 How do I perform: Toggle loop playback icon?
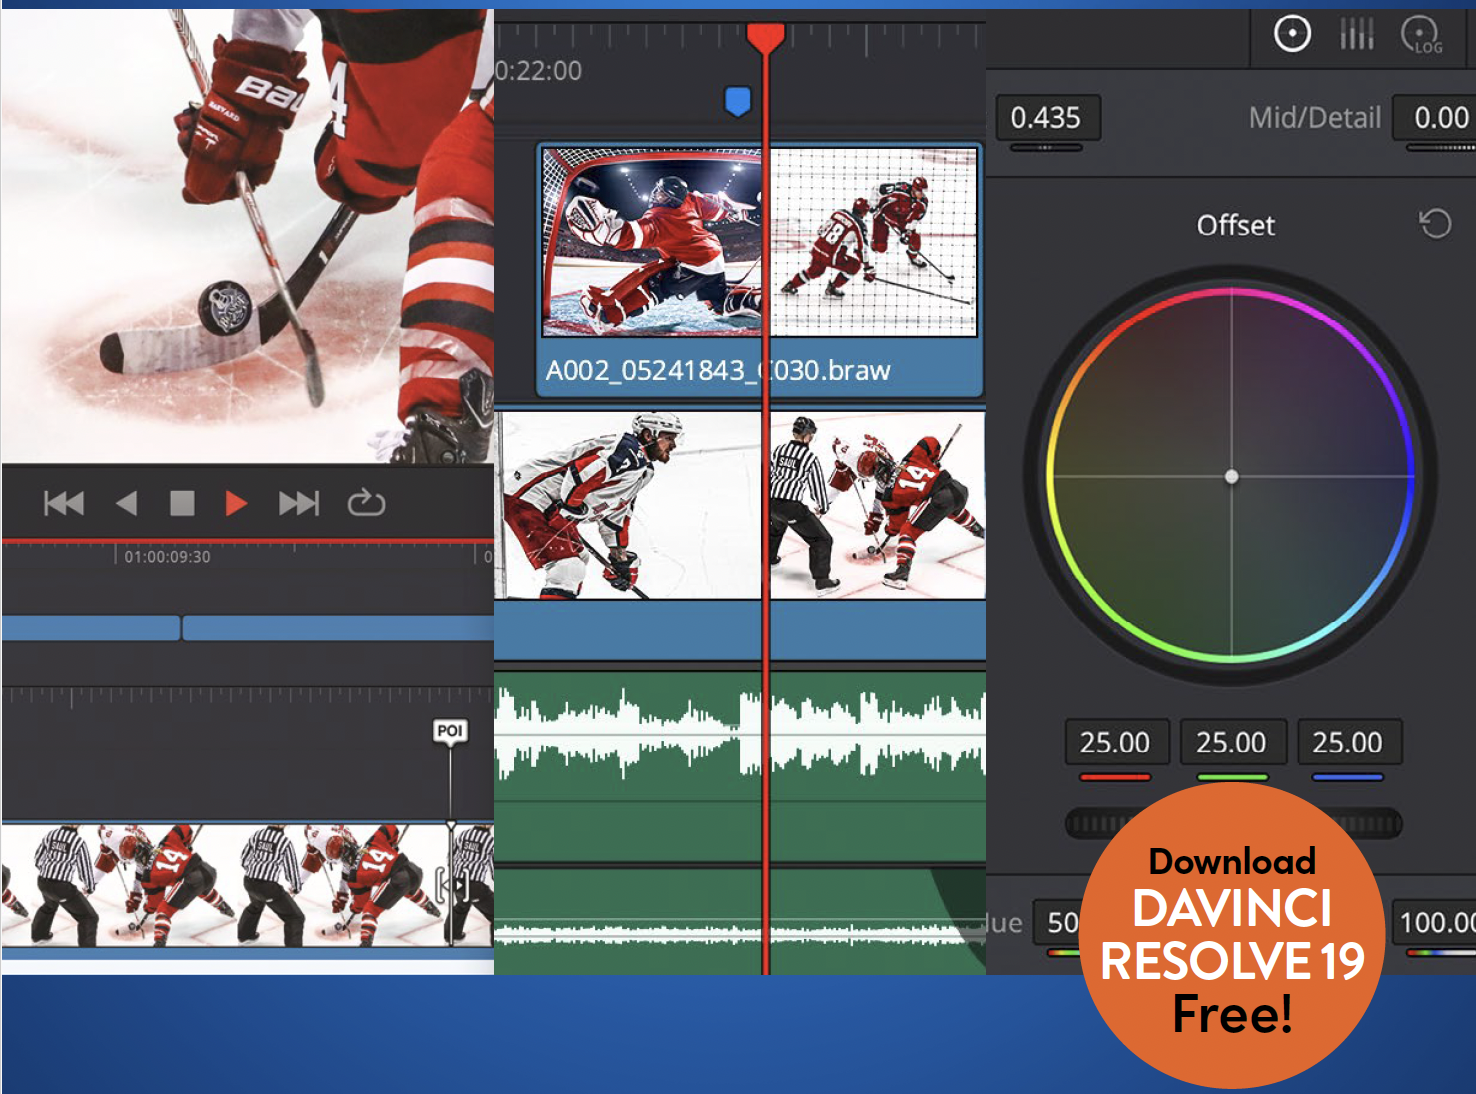pyautogui.click(x=366, y=503)
